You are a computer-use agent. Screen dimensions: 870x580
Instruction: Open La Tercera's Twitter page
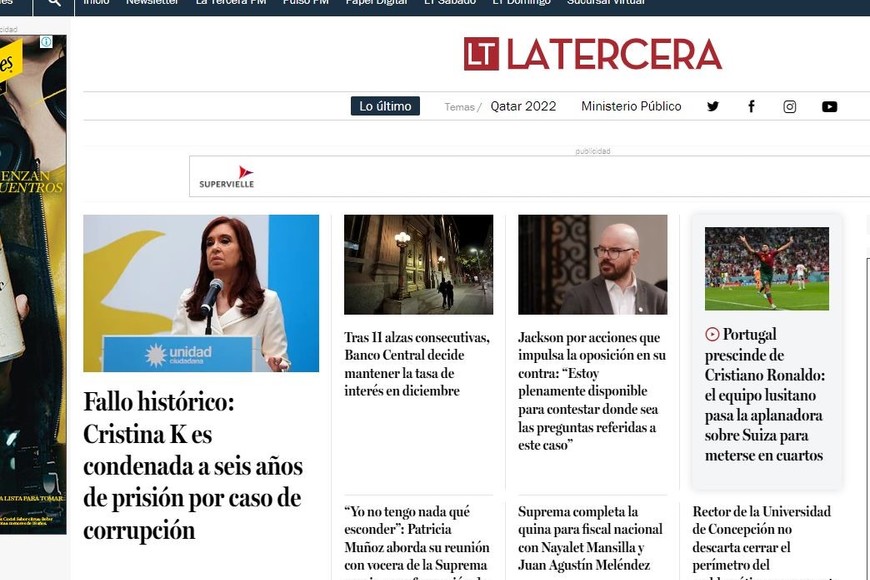[713, 107]
